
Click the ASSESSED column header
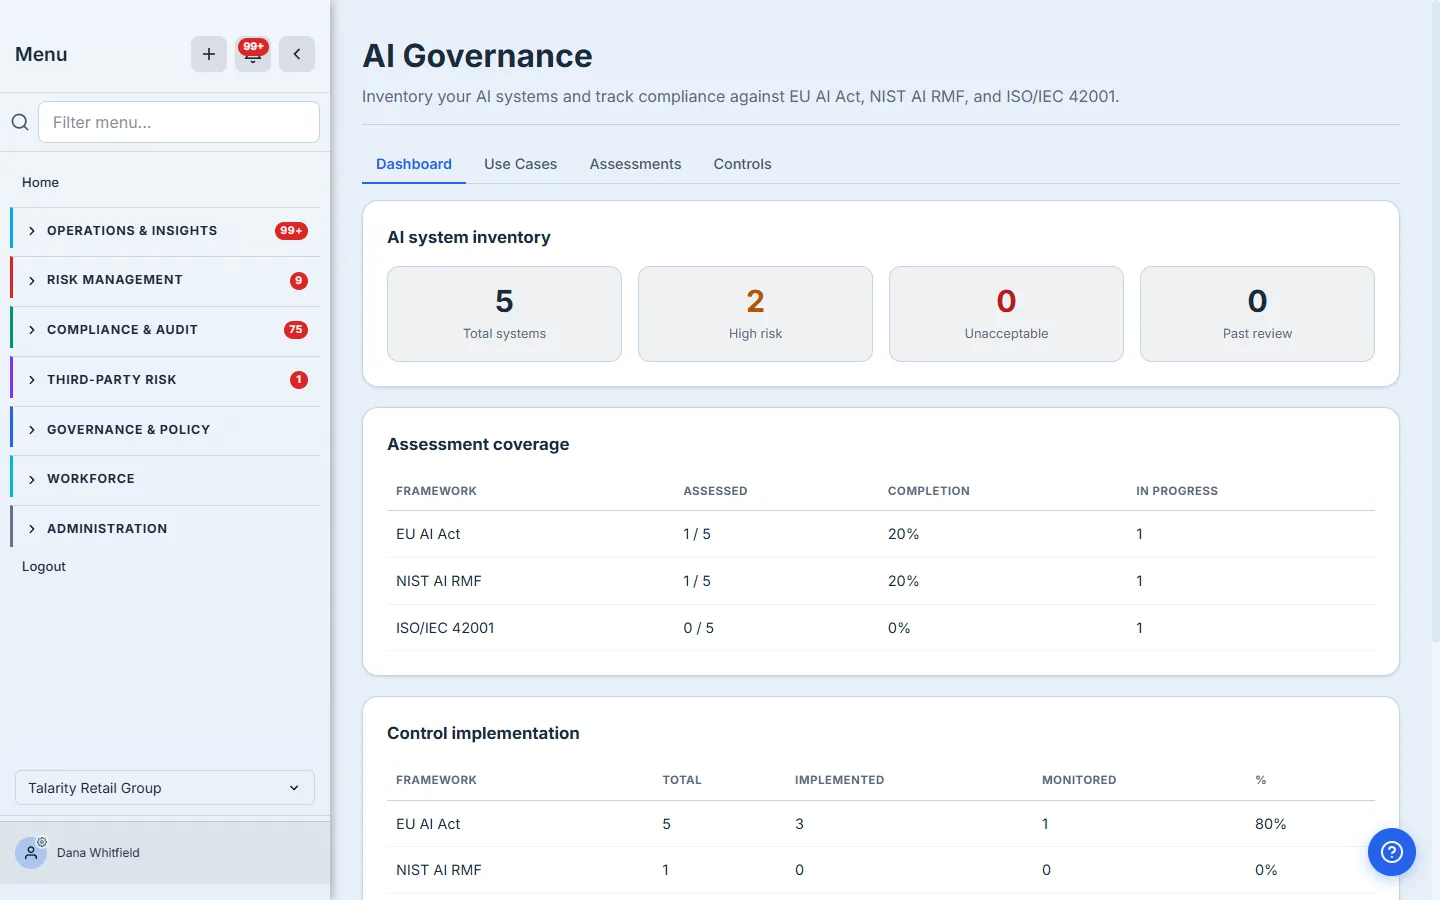pyautogui.click(x=715, y=491)
